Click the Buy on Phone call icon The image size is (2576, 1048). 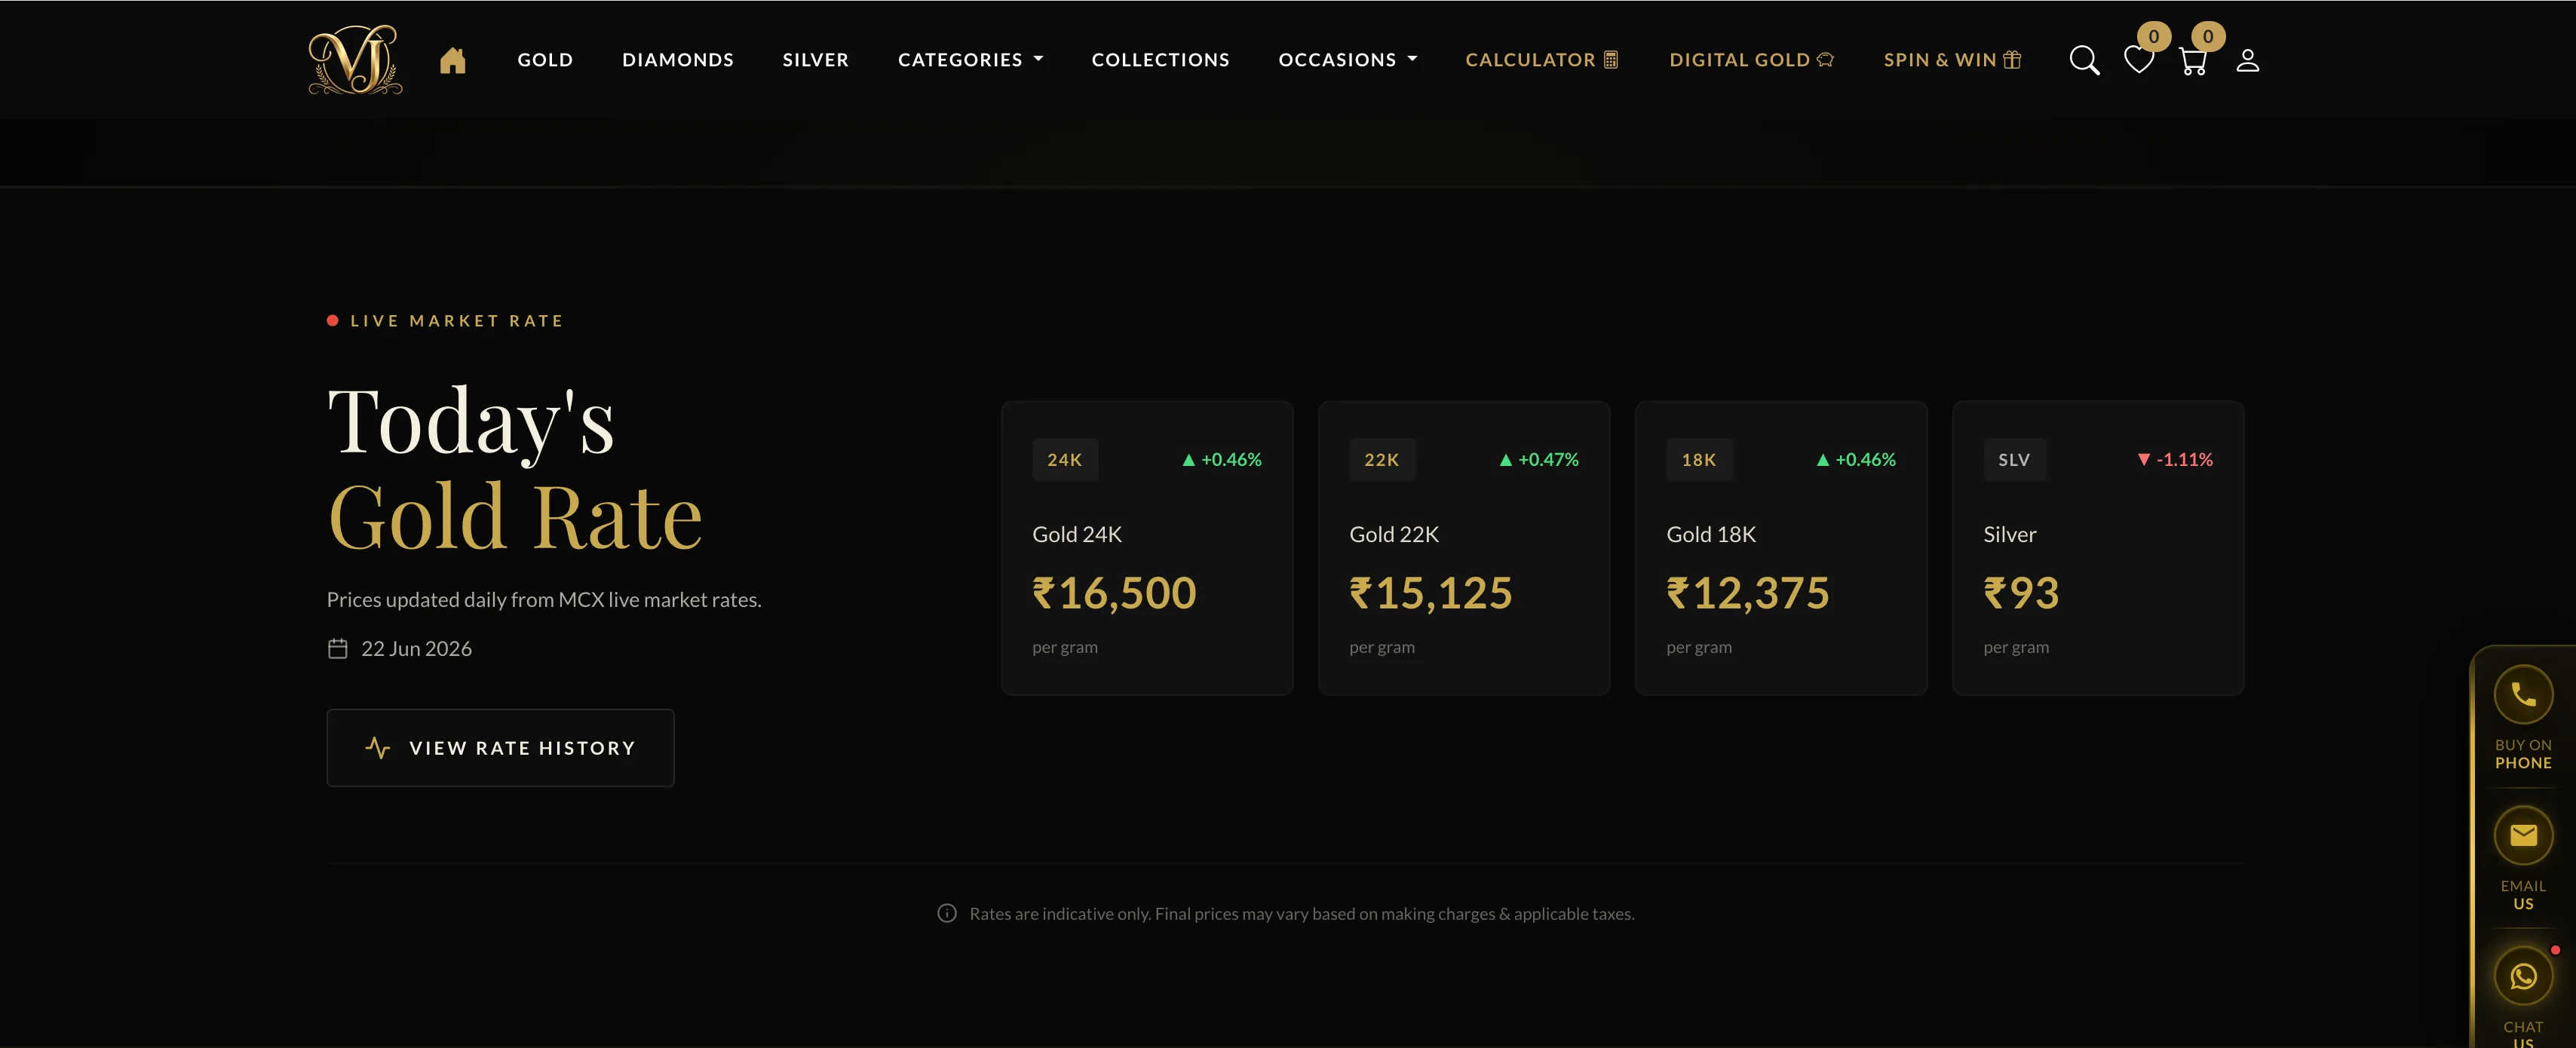[2523, 694]
